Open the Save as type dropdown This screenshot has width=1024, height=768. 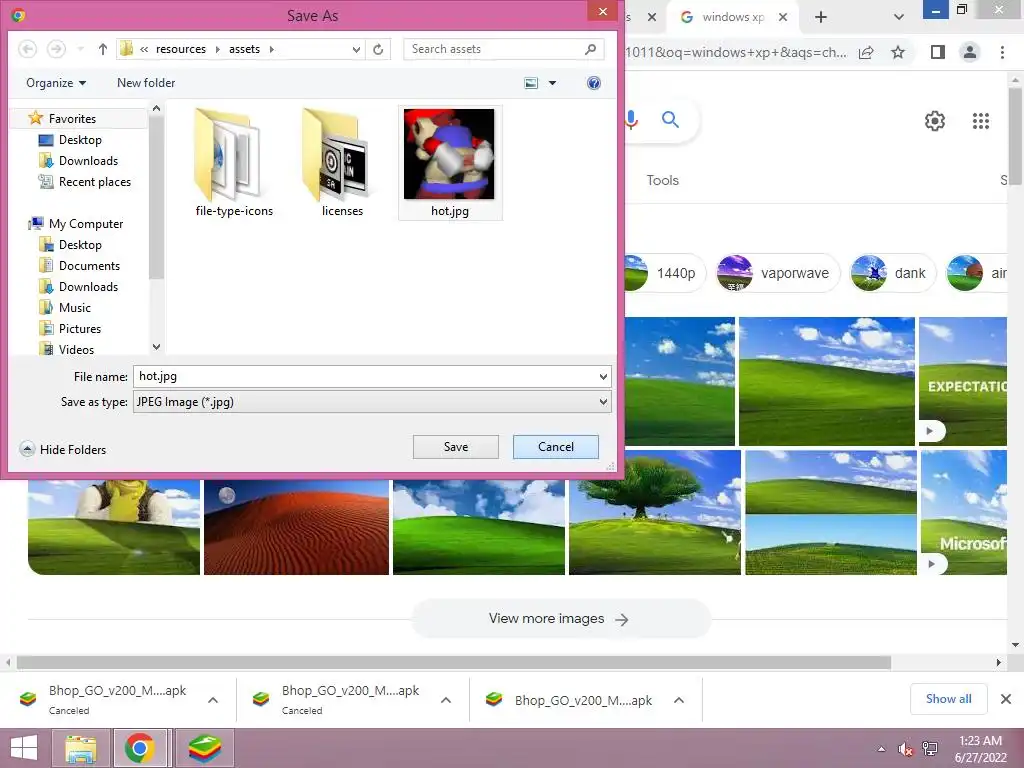[x=372, y=402]
